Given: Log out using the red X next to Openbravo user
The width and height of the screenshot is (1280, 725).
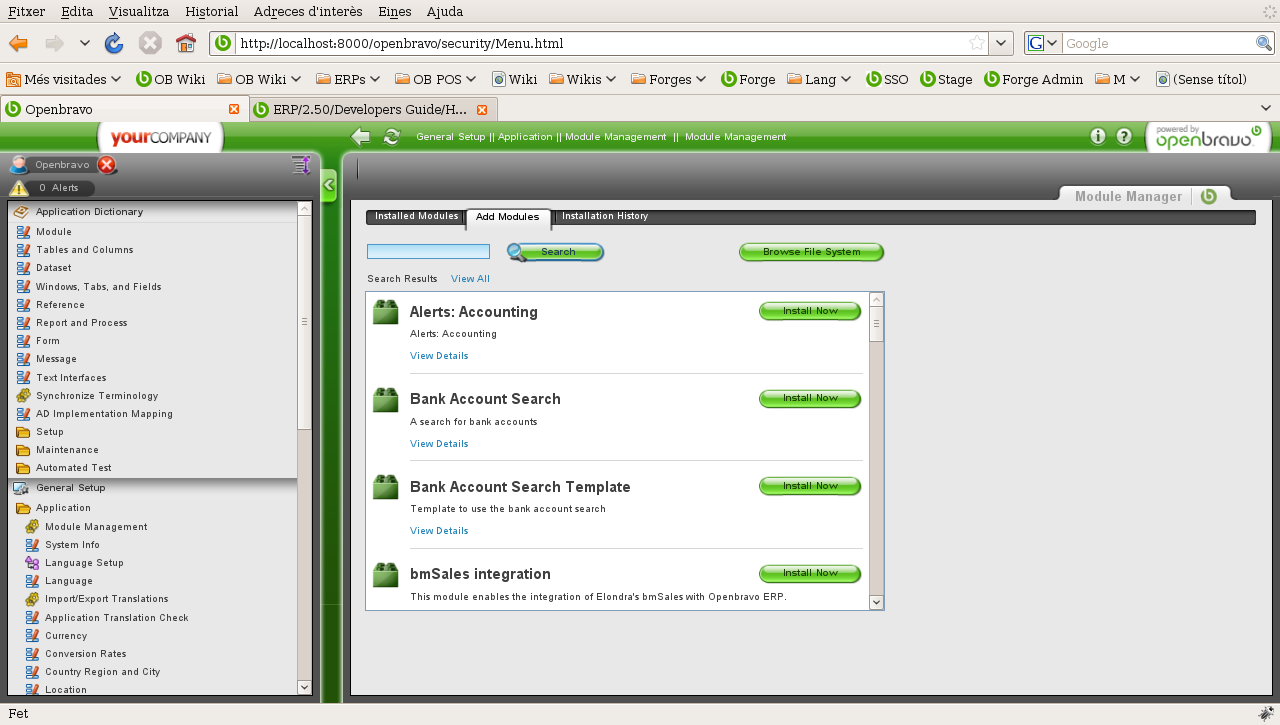Looking at the screenshot, I should 107,165.
